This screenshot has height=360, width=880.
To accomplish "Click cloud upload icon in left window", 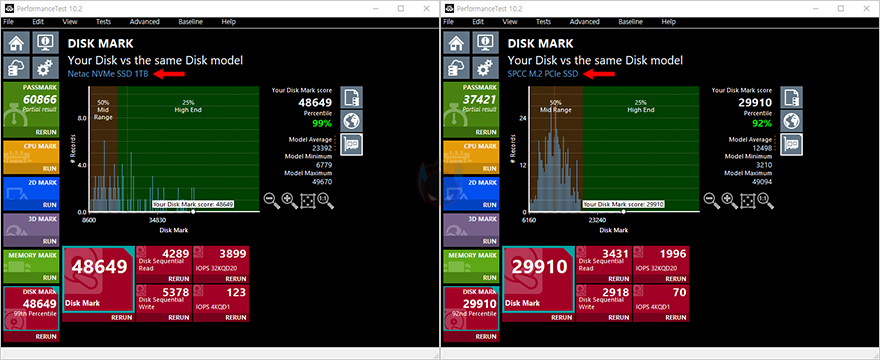I will 17,69.
